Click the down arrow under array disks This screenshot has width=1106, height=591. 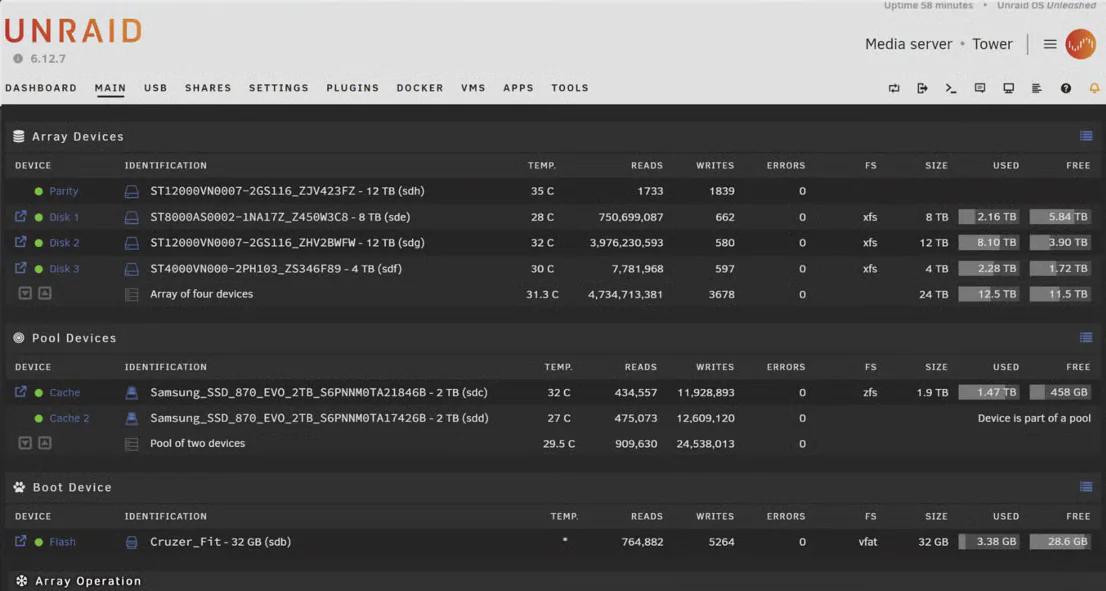pos(25,293)
